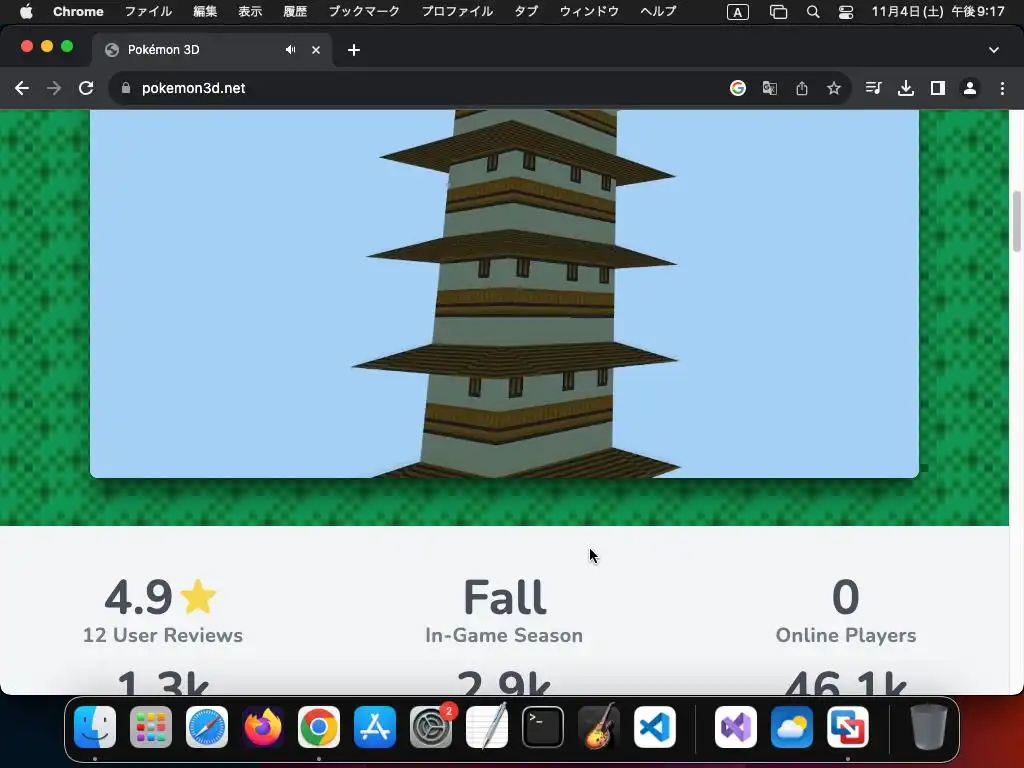This screenshot has height=768, width=1024.
Task: Click the browser forward arrow
Action: 54,88
